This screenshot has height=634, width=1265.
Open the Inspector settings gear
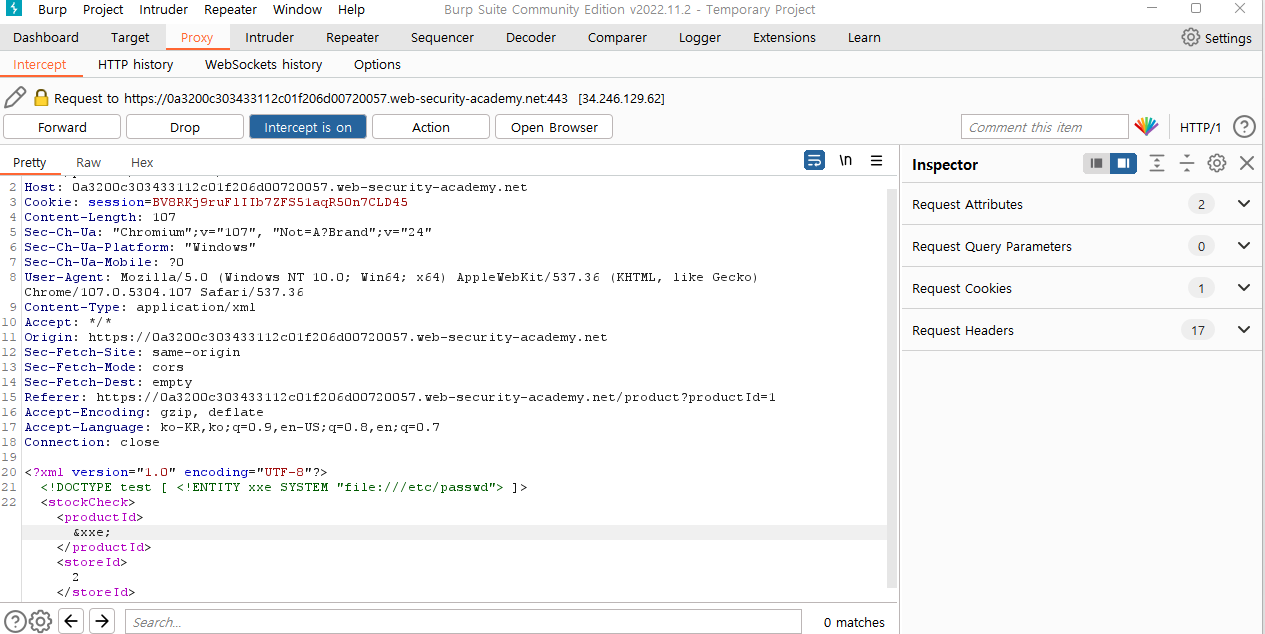(1216, 163)
